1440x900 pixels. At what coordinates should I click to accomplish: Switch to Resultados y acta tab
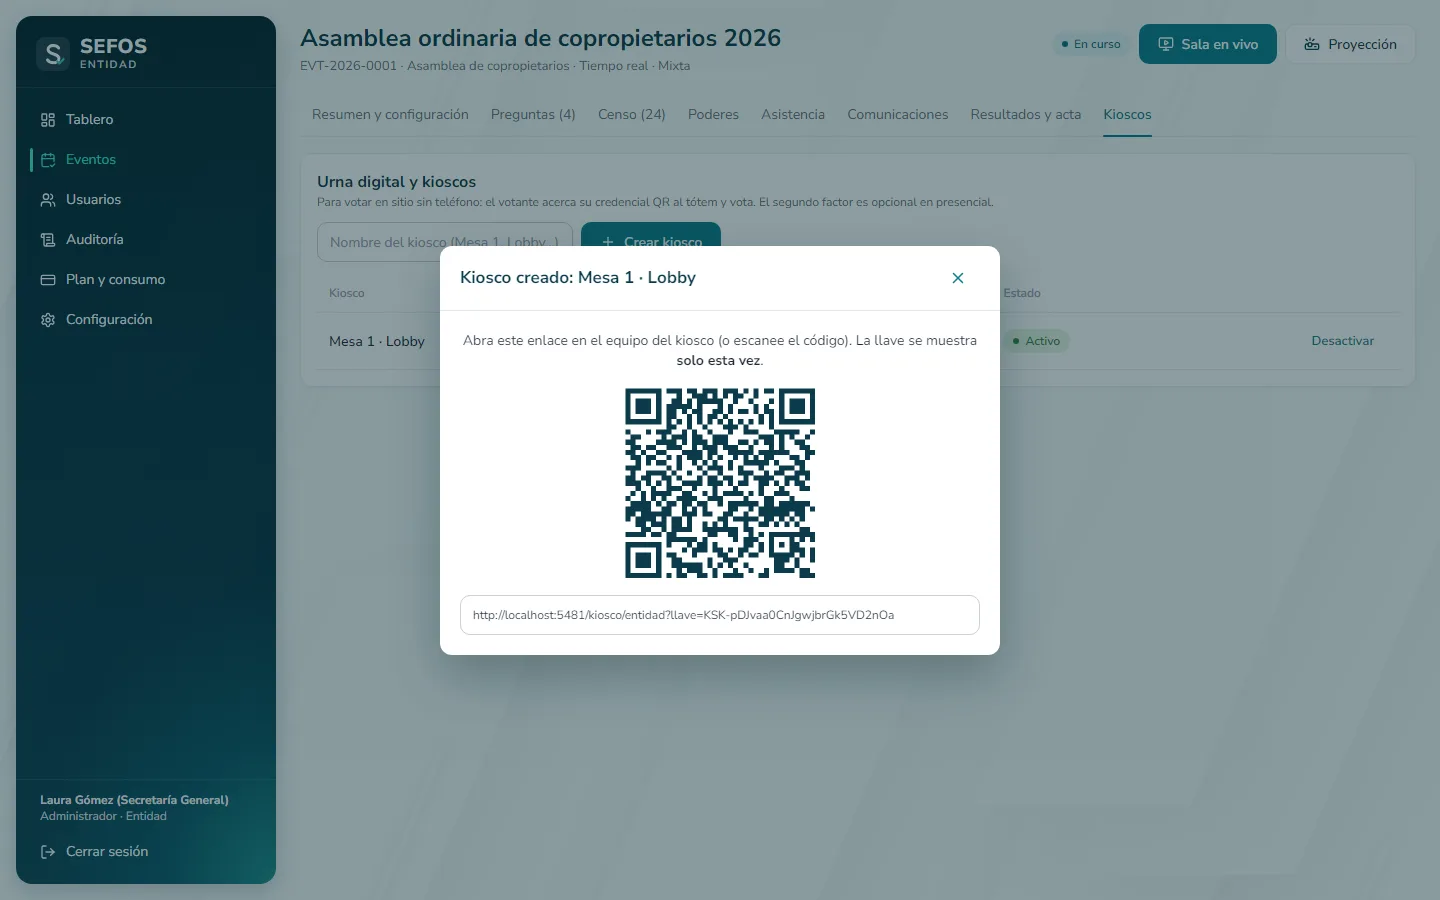click(1026, 115)
